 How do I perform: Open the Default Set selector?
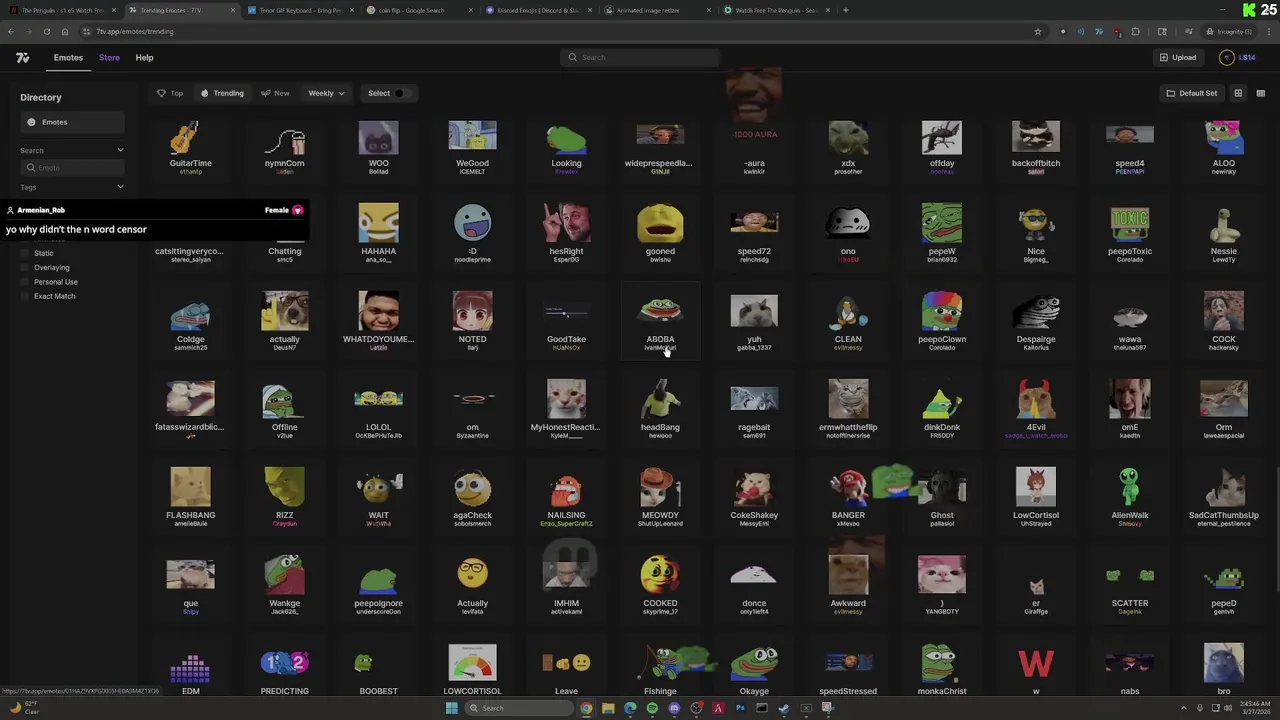tap(1191, 93)
